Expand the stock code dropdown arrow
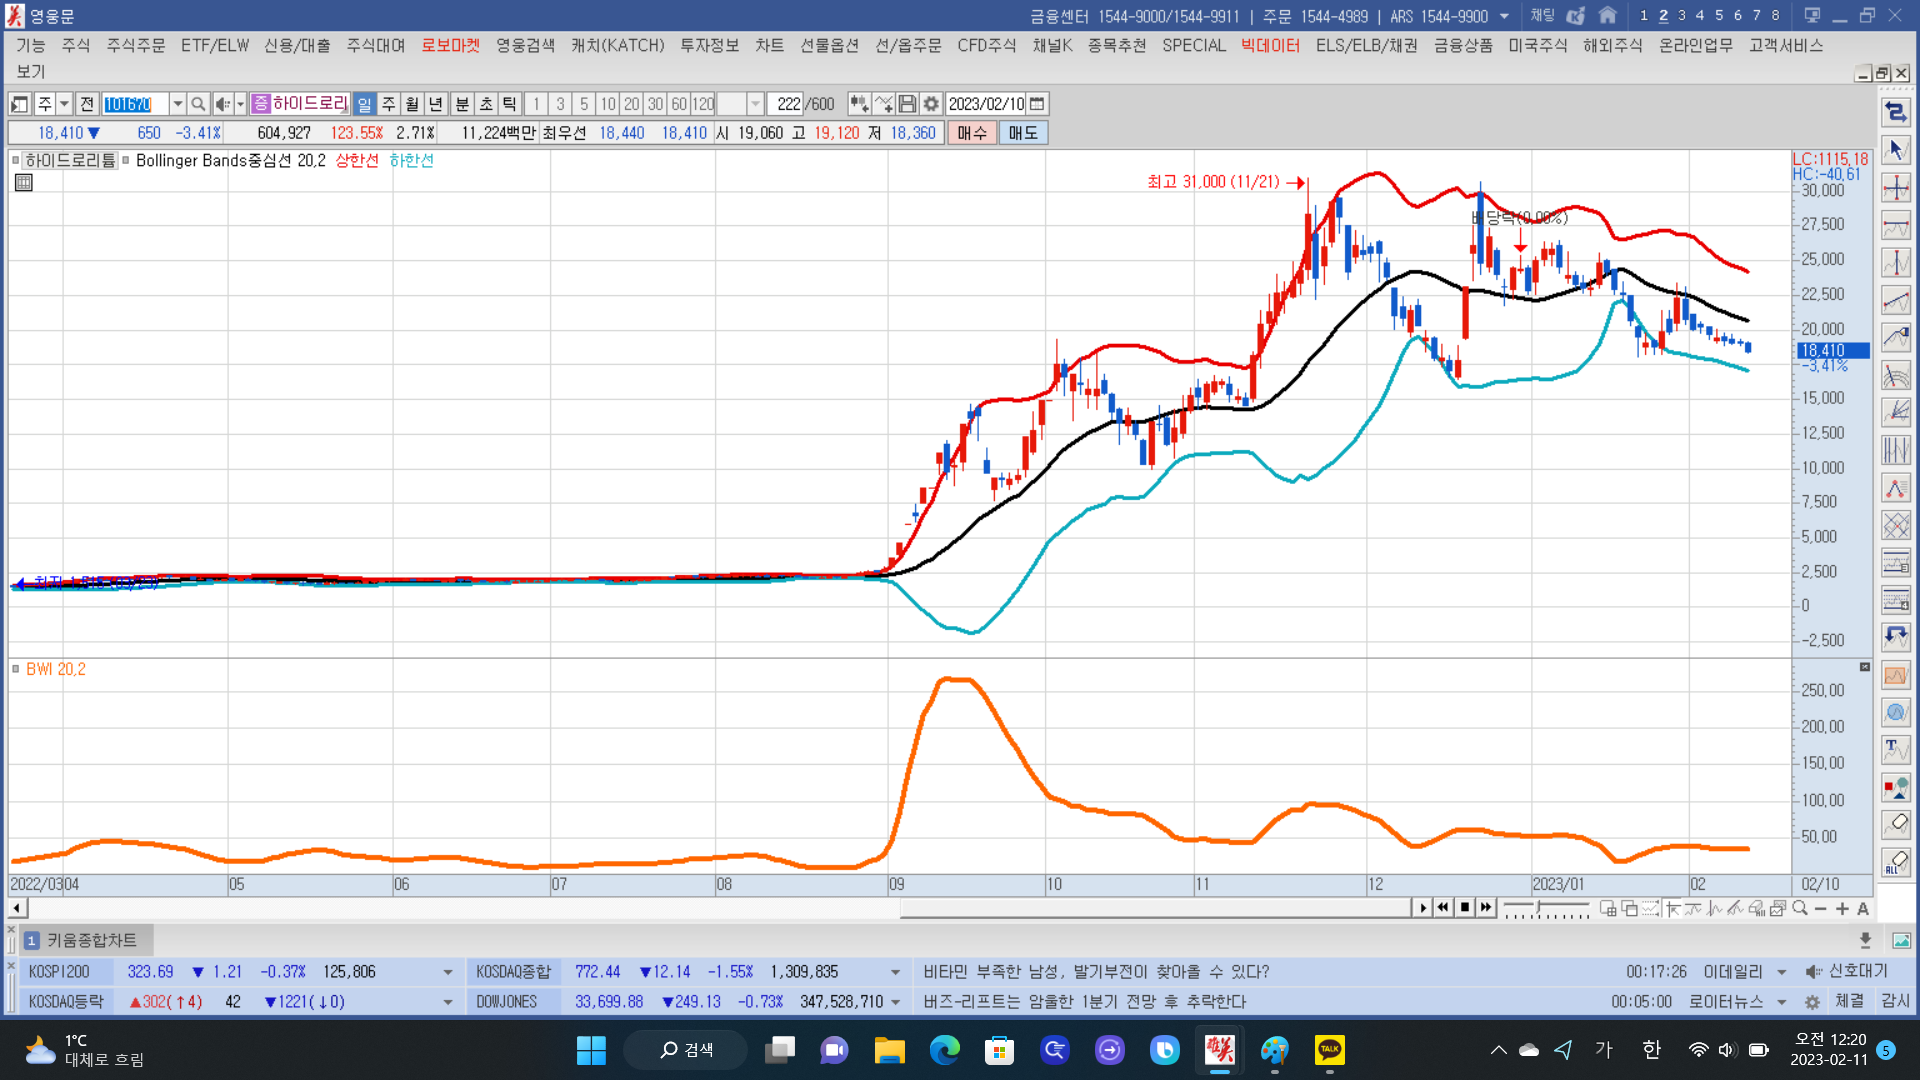 click(x=178, y=104)
